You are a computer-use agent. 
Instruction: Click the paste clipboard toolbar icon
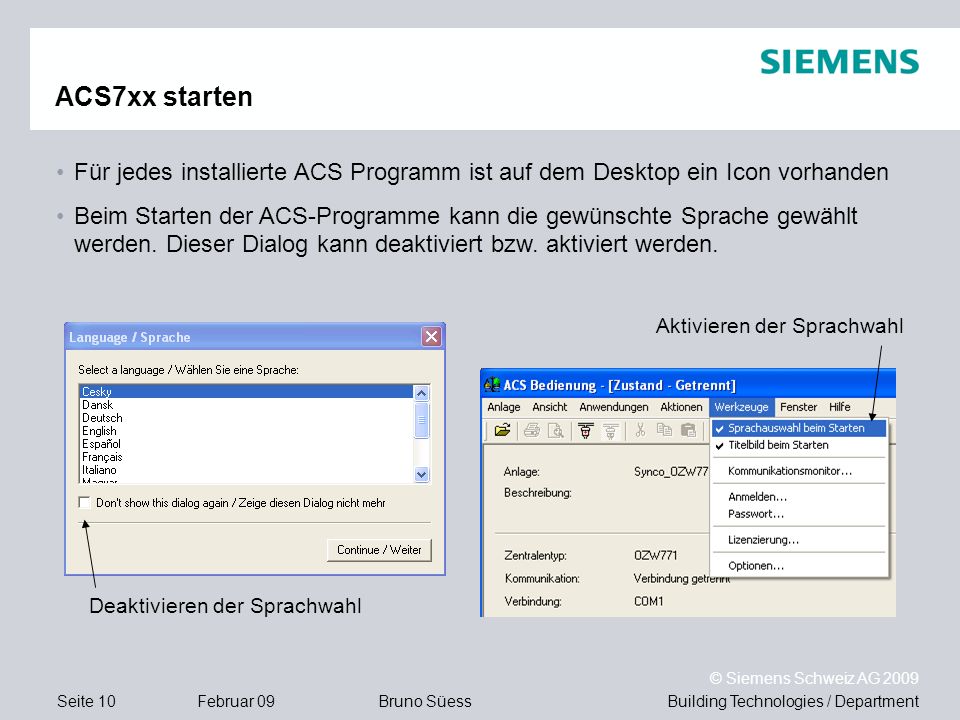pyautogui.click(x=689, y=430)
